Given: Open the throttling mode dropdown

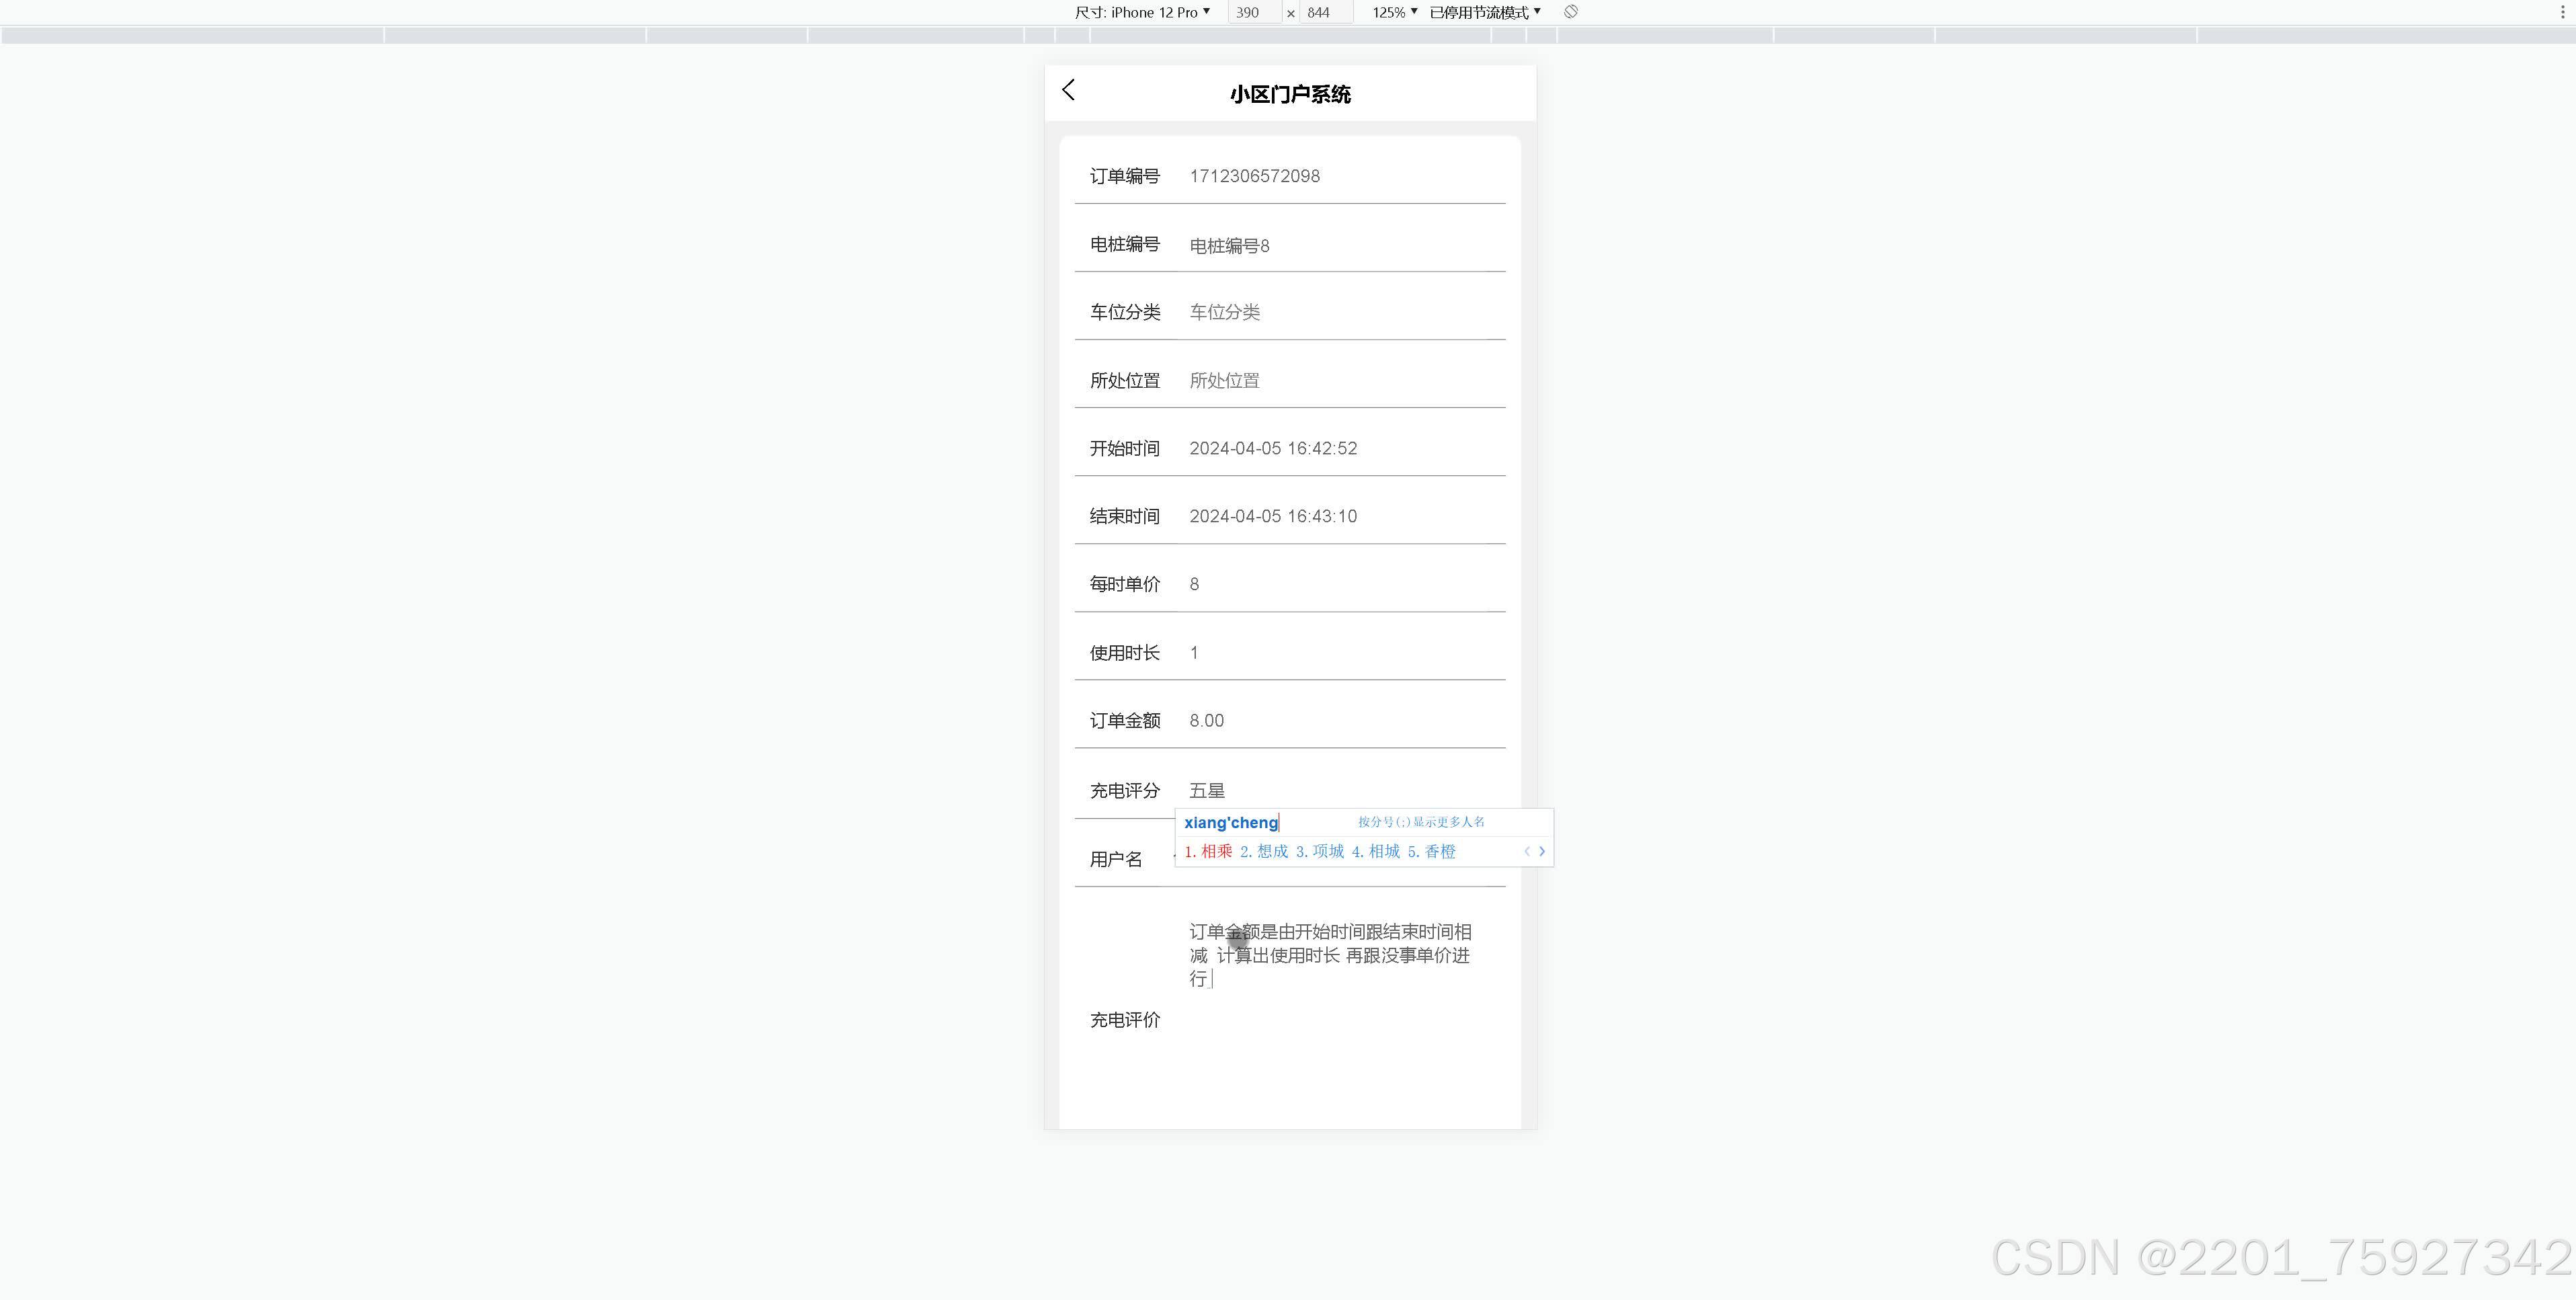Looking at the screenshot, I should pyautogui.click(x=1485, y=12).
